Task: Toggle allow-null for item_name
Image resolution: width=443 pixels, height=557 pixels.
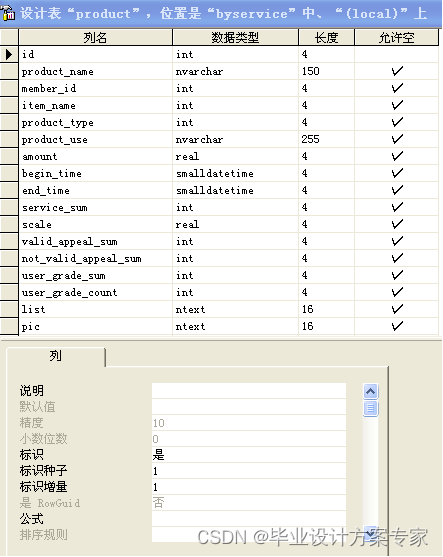Action: click(397, 106)
